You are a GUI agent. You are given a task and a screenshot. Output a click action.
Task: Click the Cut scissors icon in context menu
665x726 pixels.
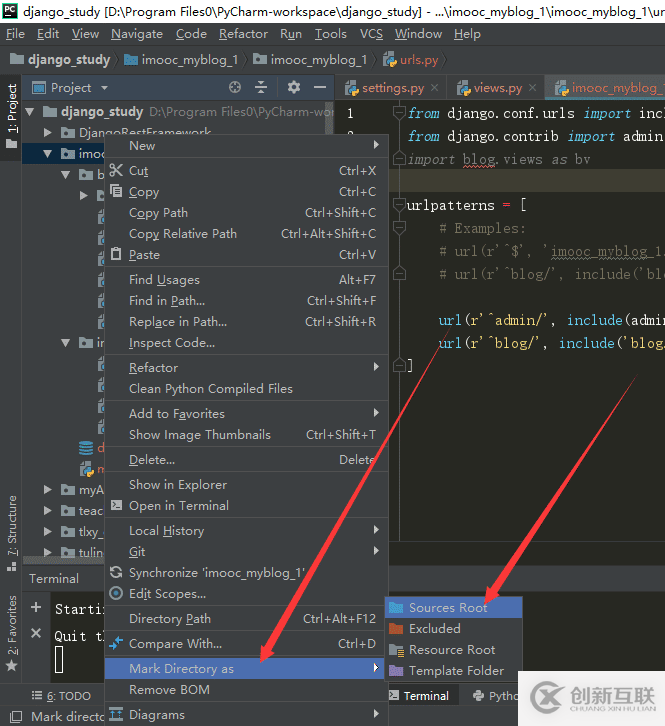pyautogui.click(x=116, y=171)
